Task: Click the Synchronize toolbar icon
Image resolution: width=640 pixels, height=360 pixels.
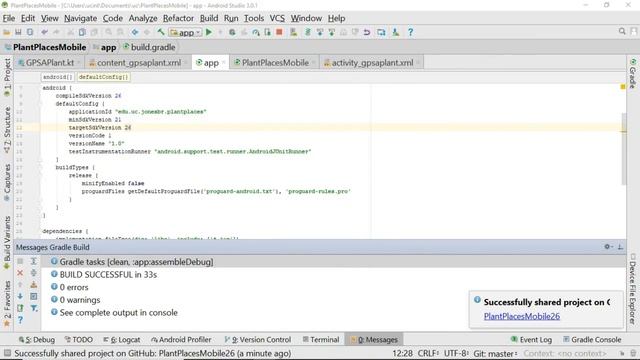Action: (x=30, y=32)
